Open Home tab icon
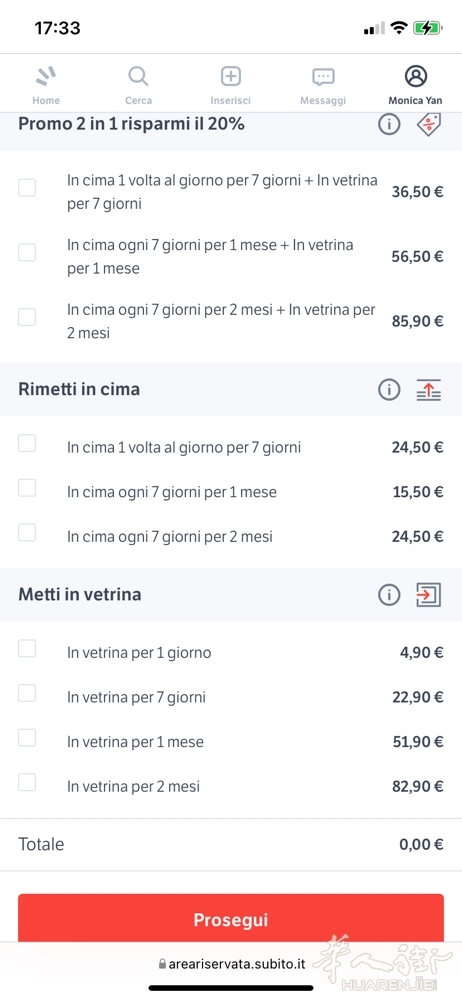The width and height of the screenshot is (462, 1000). (46, 77)
